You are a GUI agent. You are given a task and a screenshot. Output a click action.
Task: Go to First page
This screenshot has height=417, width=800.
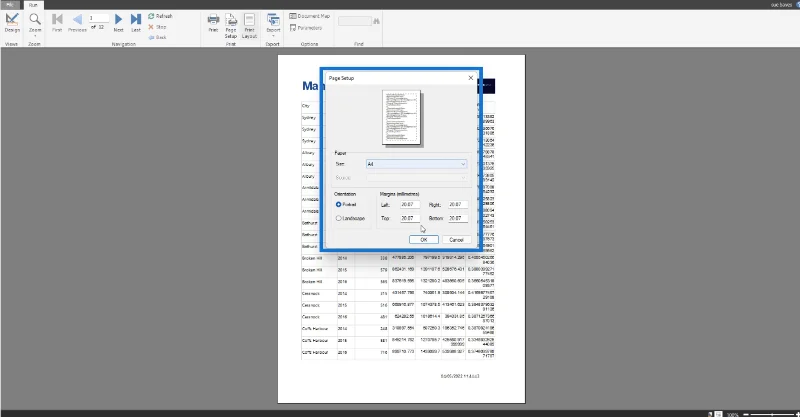tap(57, 23)
